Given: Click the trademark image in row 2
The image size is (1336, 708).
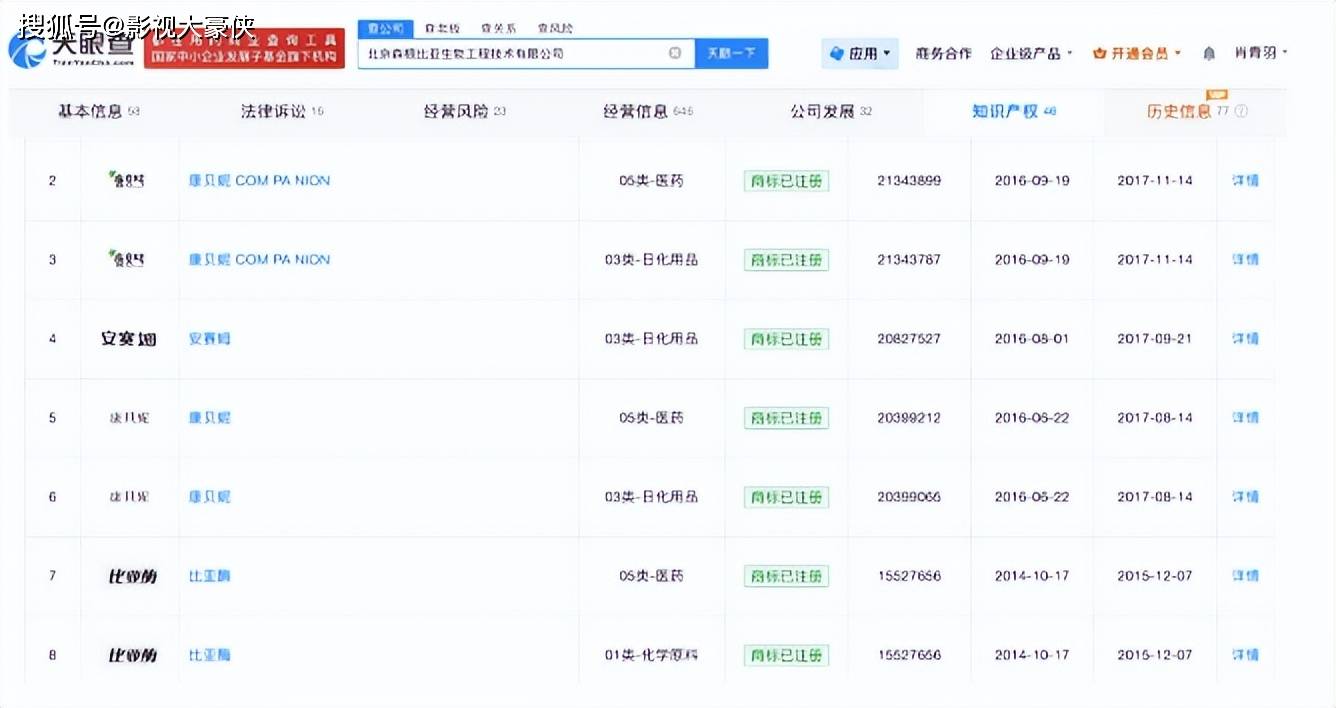Looking at the screenshot, I should 127,180.
